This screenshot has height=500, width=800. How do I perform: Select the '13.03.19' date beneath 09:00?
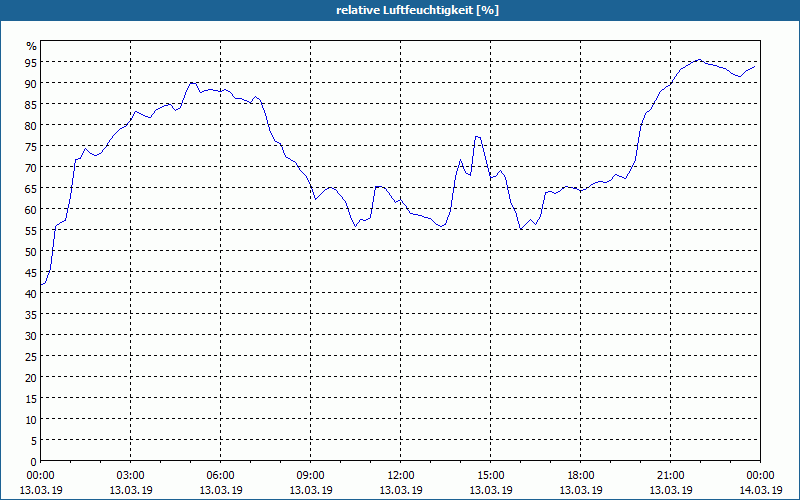point(311,490)
